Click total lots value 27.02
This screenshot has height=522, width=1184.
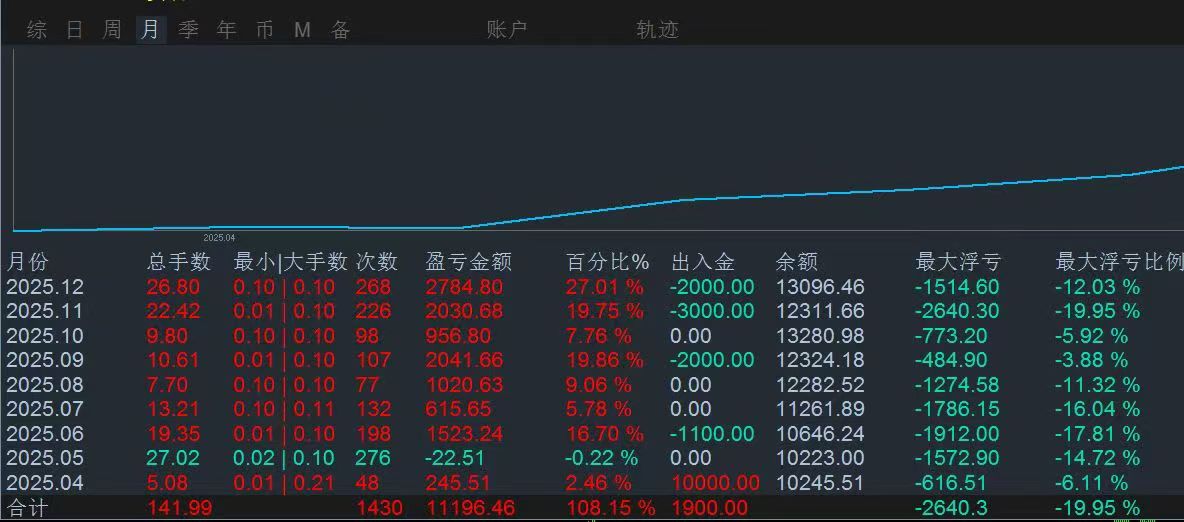click(174, 458)
